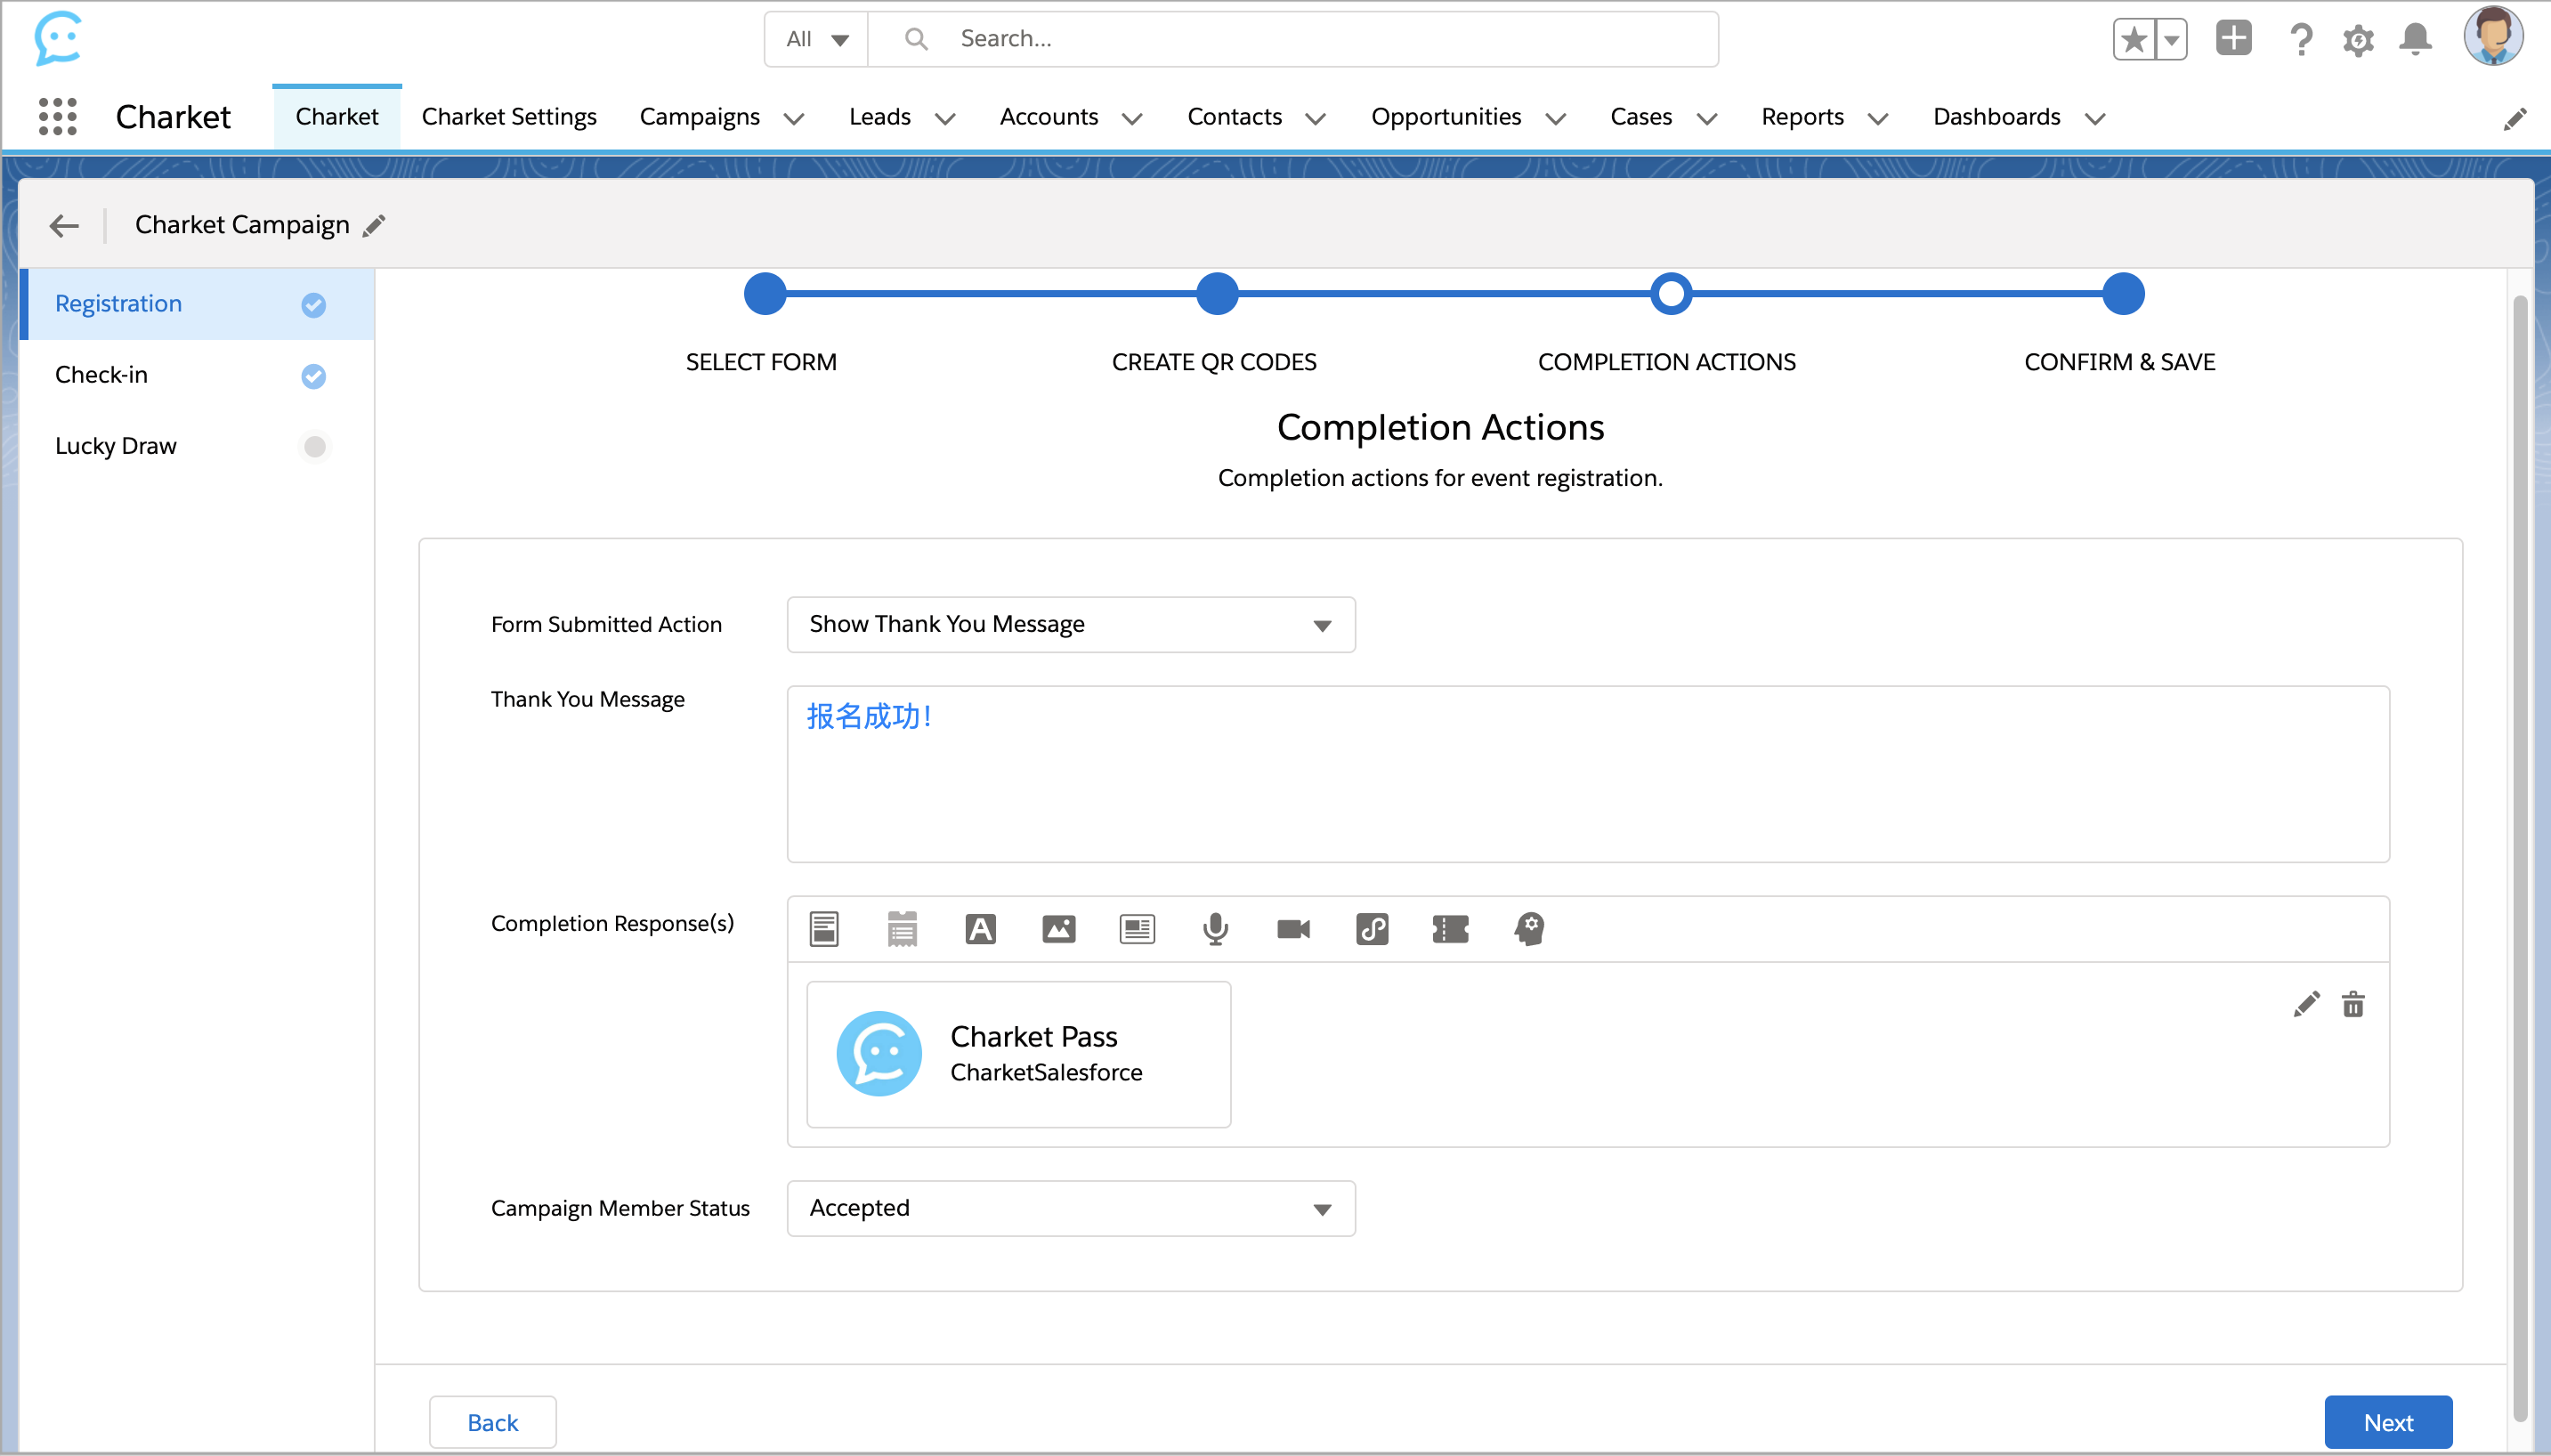
Task: Click the Next button
Action: pos(2387,1421)
